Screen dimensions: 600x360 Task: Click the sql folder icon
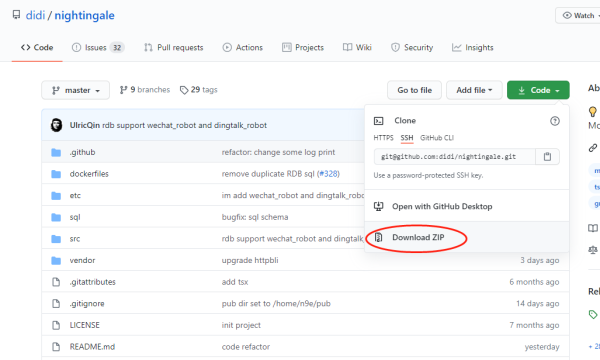tap(56, 217)
